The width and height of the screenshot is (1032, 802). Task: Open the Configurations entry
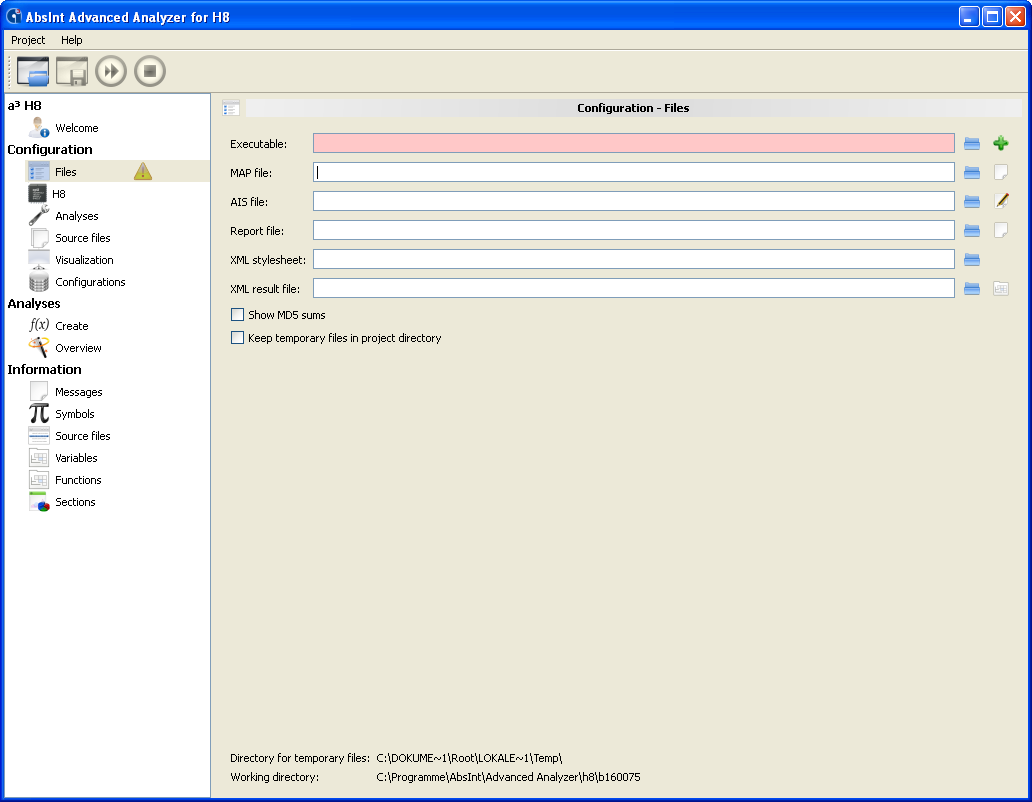90,282
